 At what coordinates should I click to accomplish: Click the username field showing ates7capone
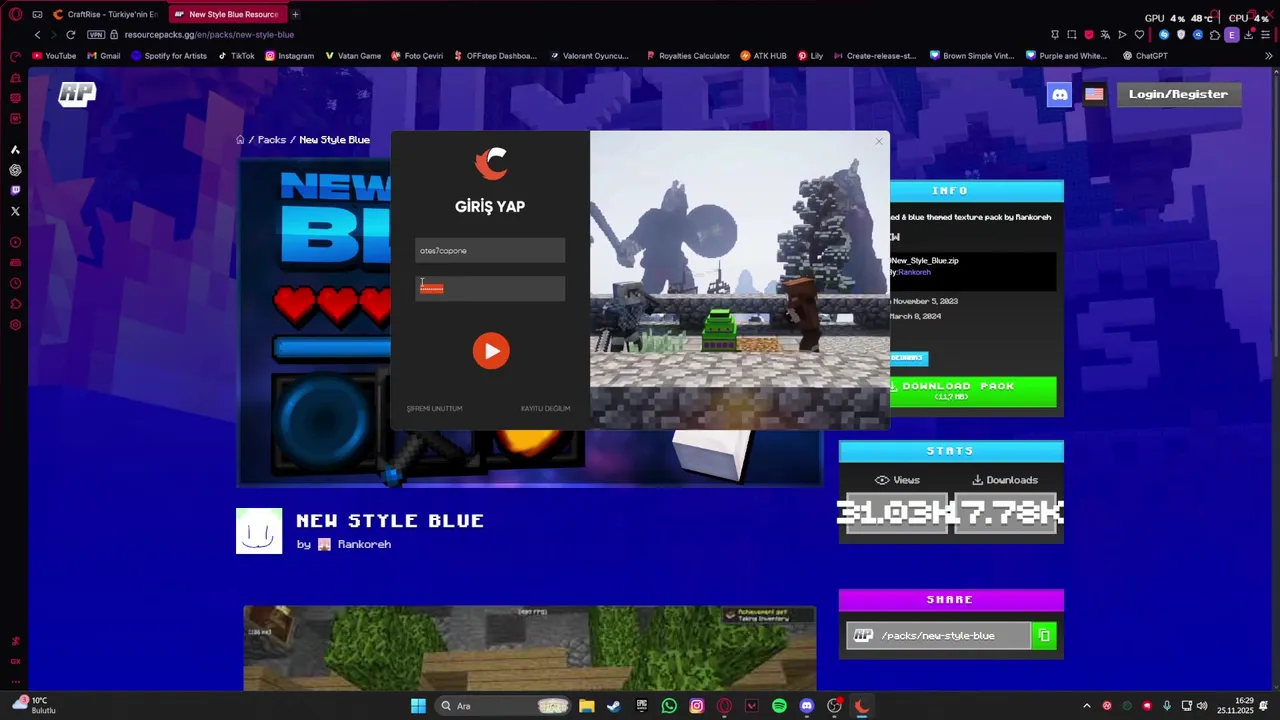(490, 251)
